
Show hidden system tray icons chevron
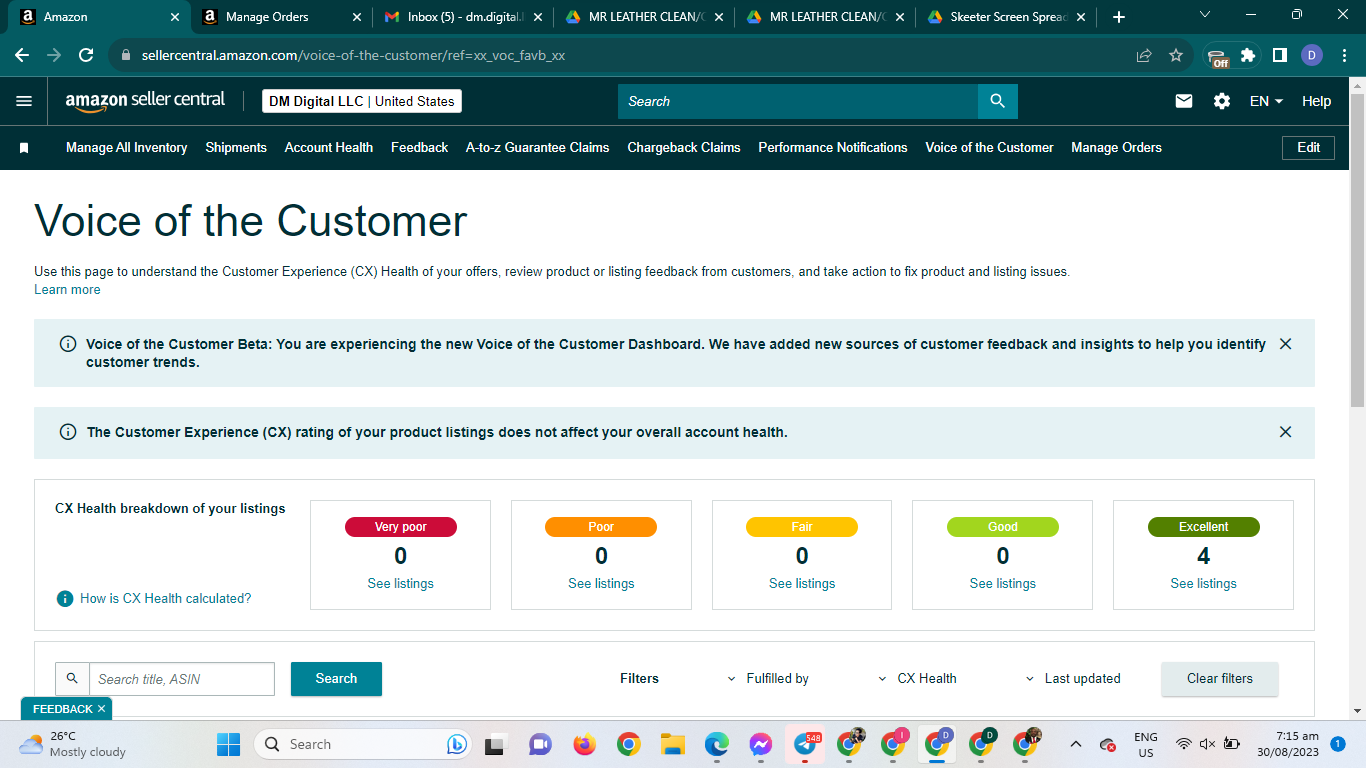point(1076,744)
